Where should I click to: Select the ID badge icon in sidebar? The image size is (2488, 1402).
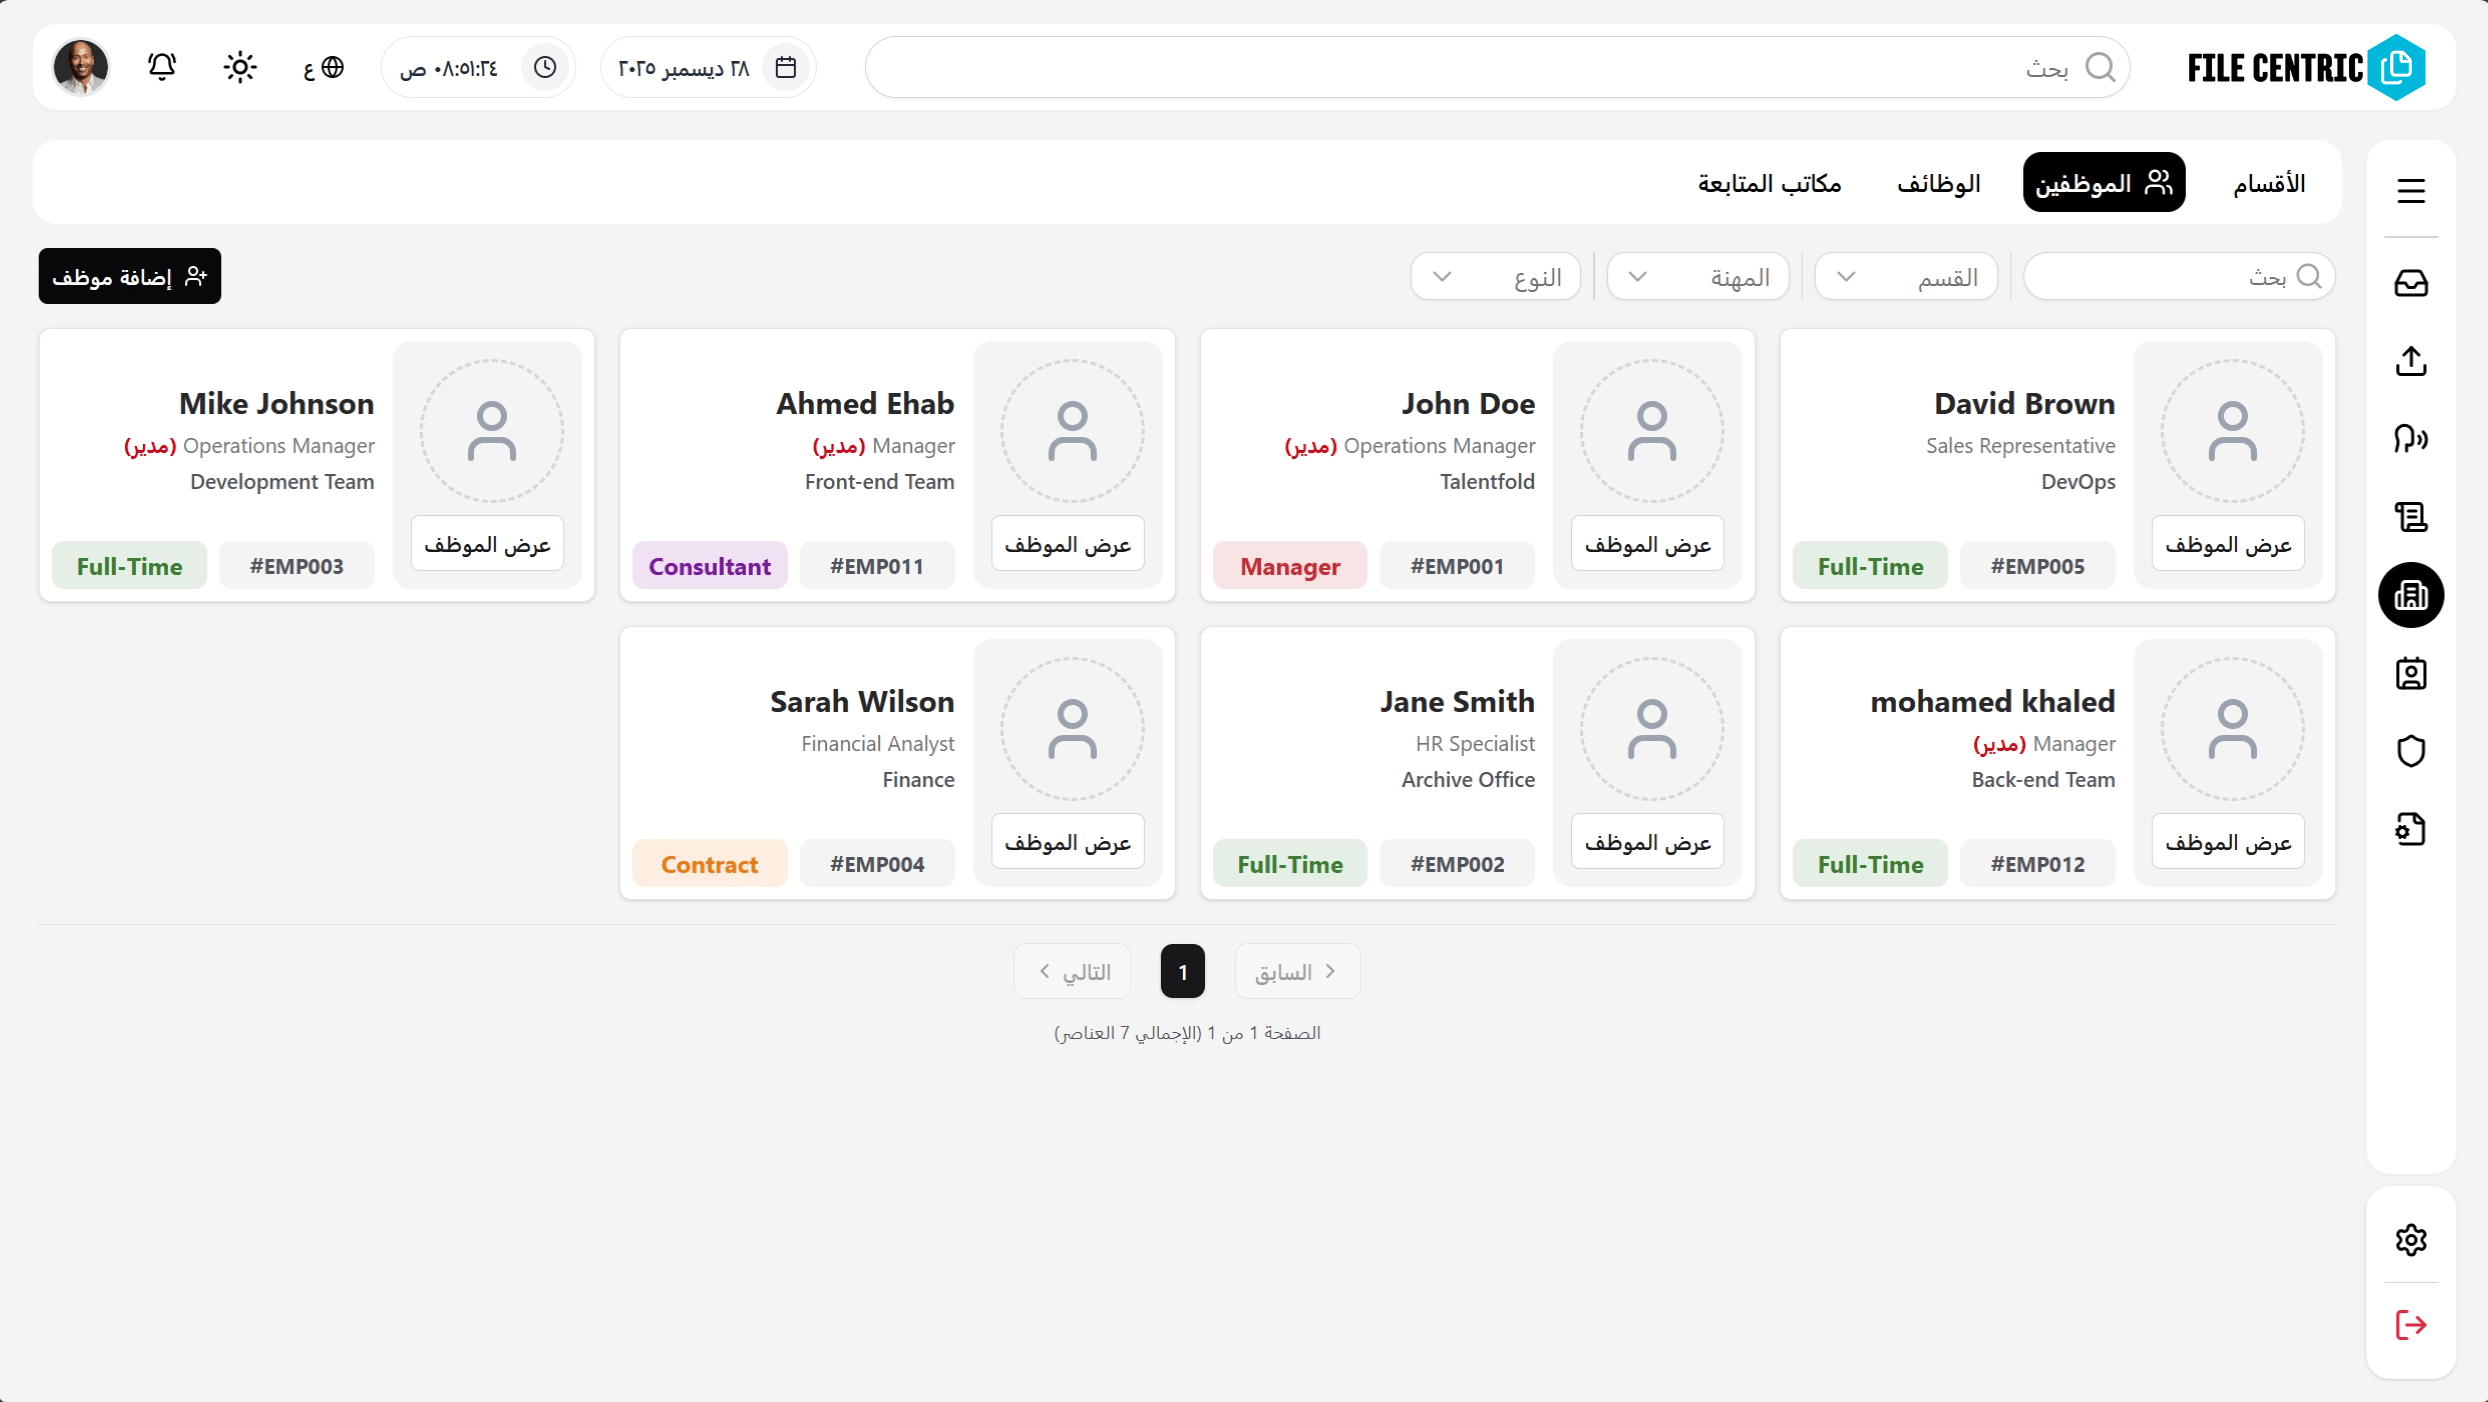coord(2410,673)
